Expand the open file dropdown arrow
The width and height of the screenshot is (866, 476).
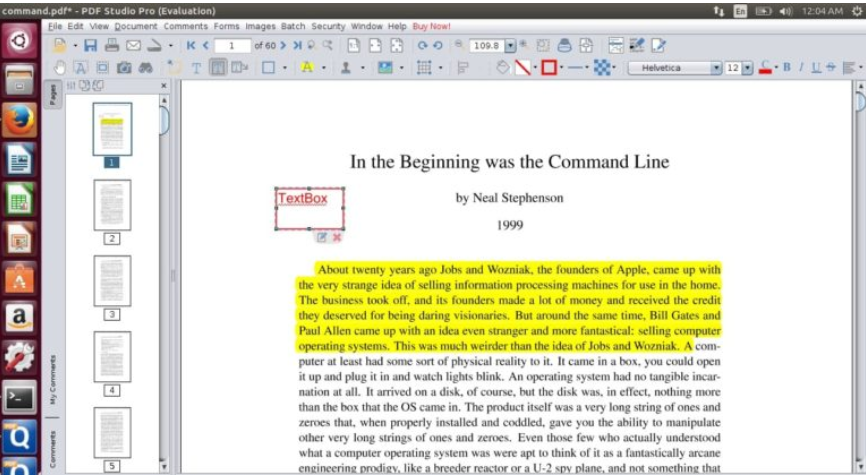point(75,46)
